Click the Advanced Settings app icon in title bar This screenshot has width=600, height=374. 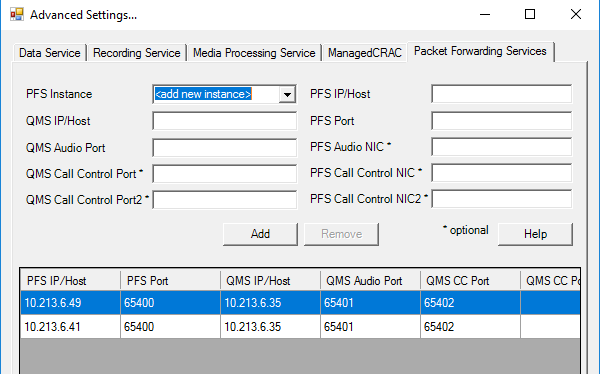pos(16,15)
